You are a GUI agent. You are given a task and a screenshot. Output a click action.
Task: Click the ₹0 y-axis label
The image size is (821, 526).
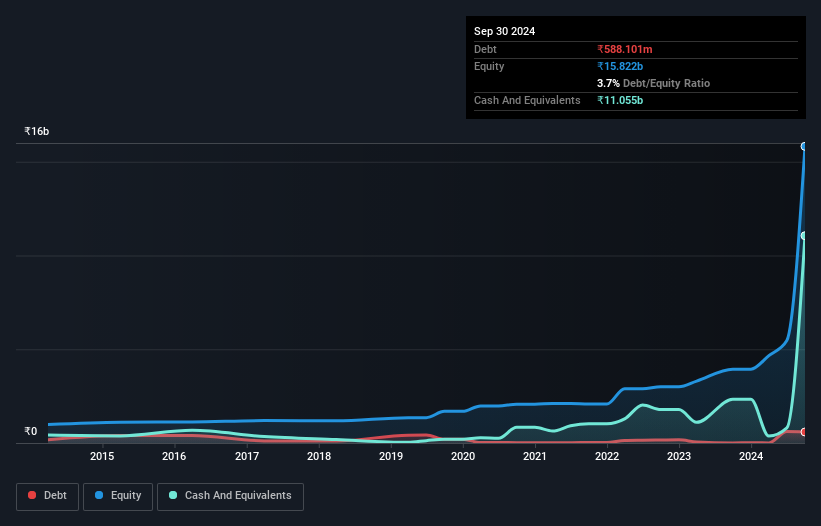pyautogui.click(x=31, y=431)
